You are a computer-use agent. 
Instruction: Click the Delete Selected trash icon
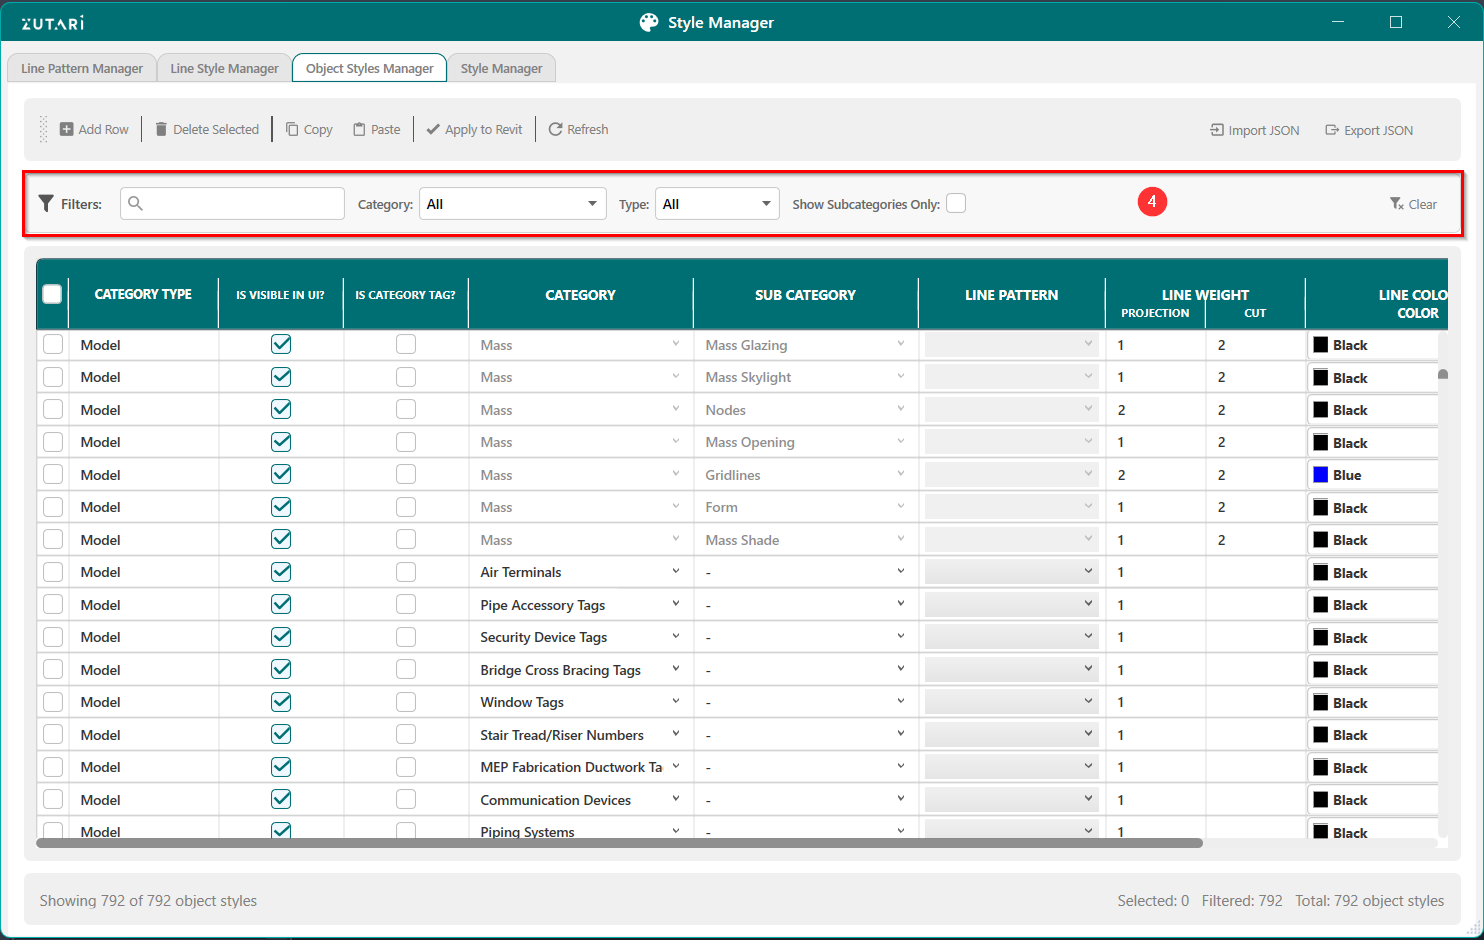(x=161, y=129)
